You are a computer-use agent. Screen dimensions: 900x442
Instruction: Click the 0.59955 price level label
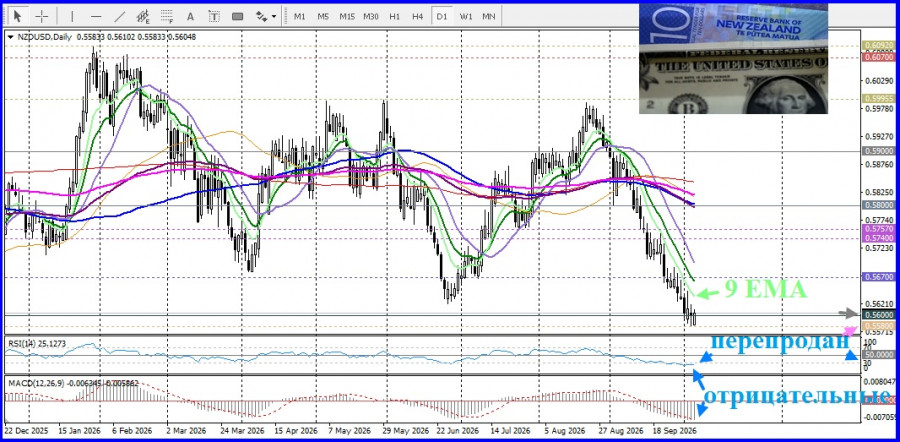[x=878, y=98]
